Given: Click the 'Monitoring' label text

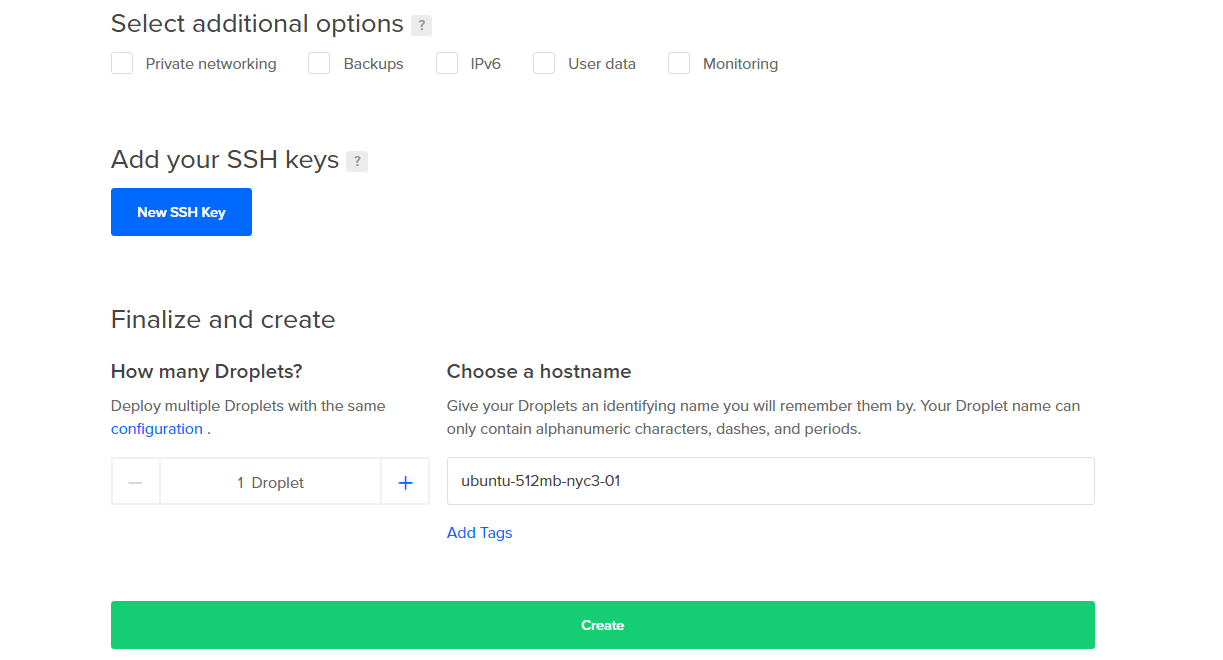Looking at the screenshot, I should tap(740, 64).
